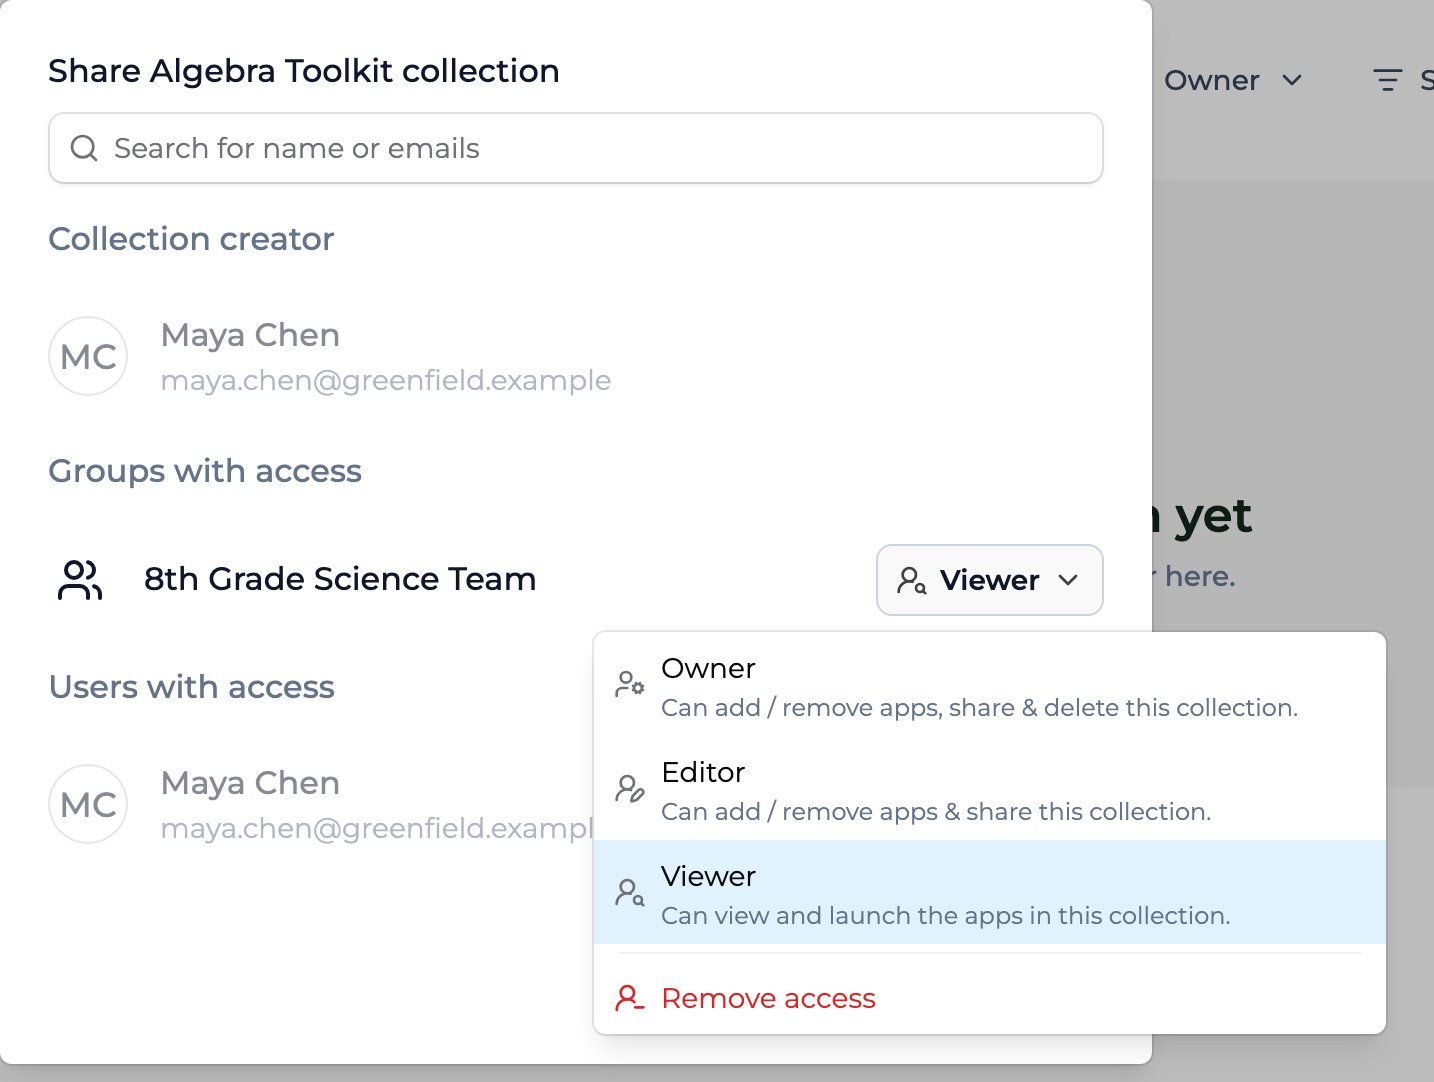The height and width of the screenshot is (1082, 1434).
Task: Click the Owner role icon in dropdown
Action: 629,685
